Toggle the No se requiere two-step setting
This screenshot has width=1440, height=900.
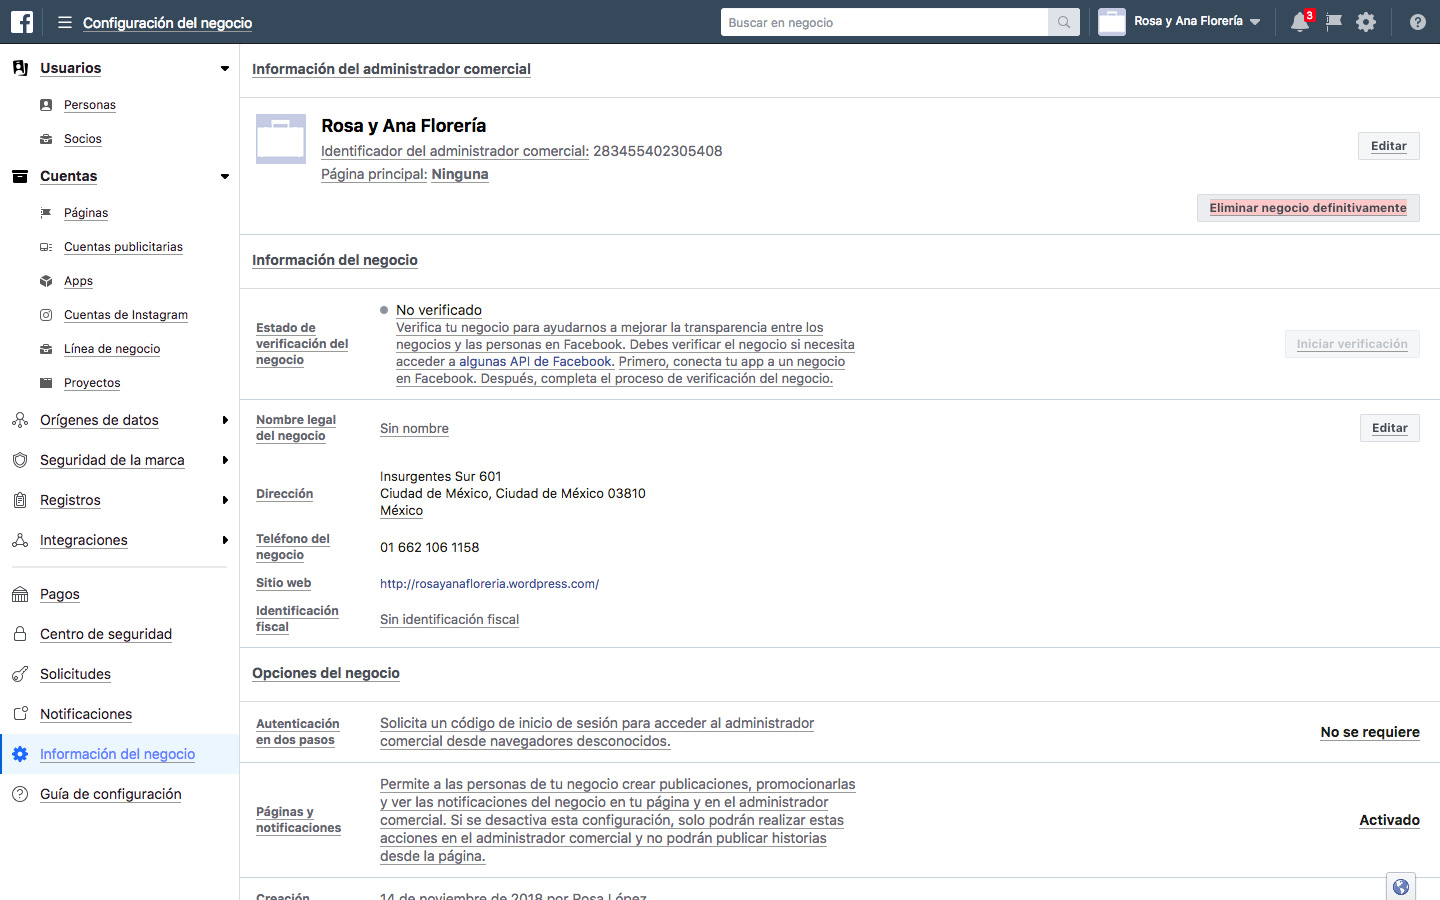point(1370,732)
